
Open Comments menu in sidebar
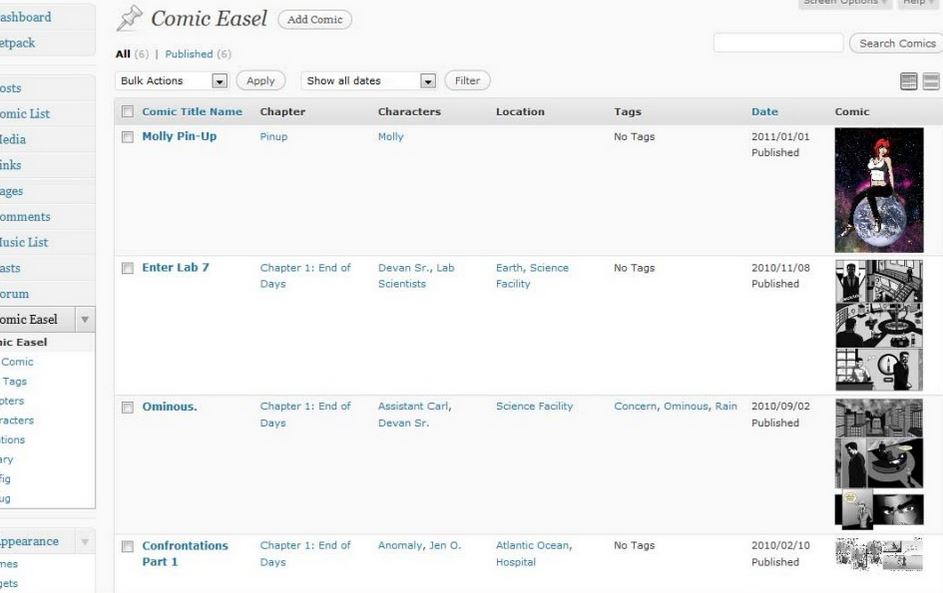25,217
